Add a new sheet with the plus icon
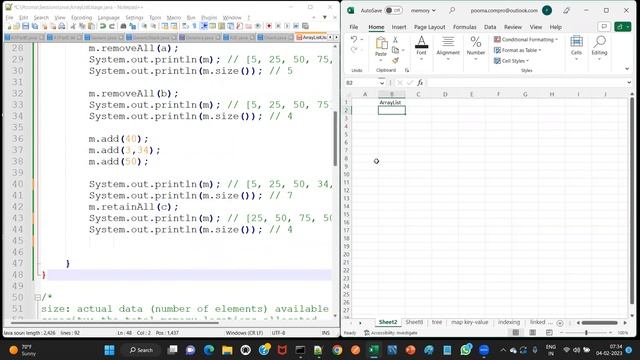This screenshot has height=360, width=640. click(560, 323)
